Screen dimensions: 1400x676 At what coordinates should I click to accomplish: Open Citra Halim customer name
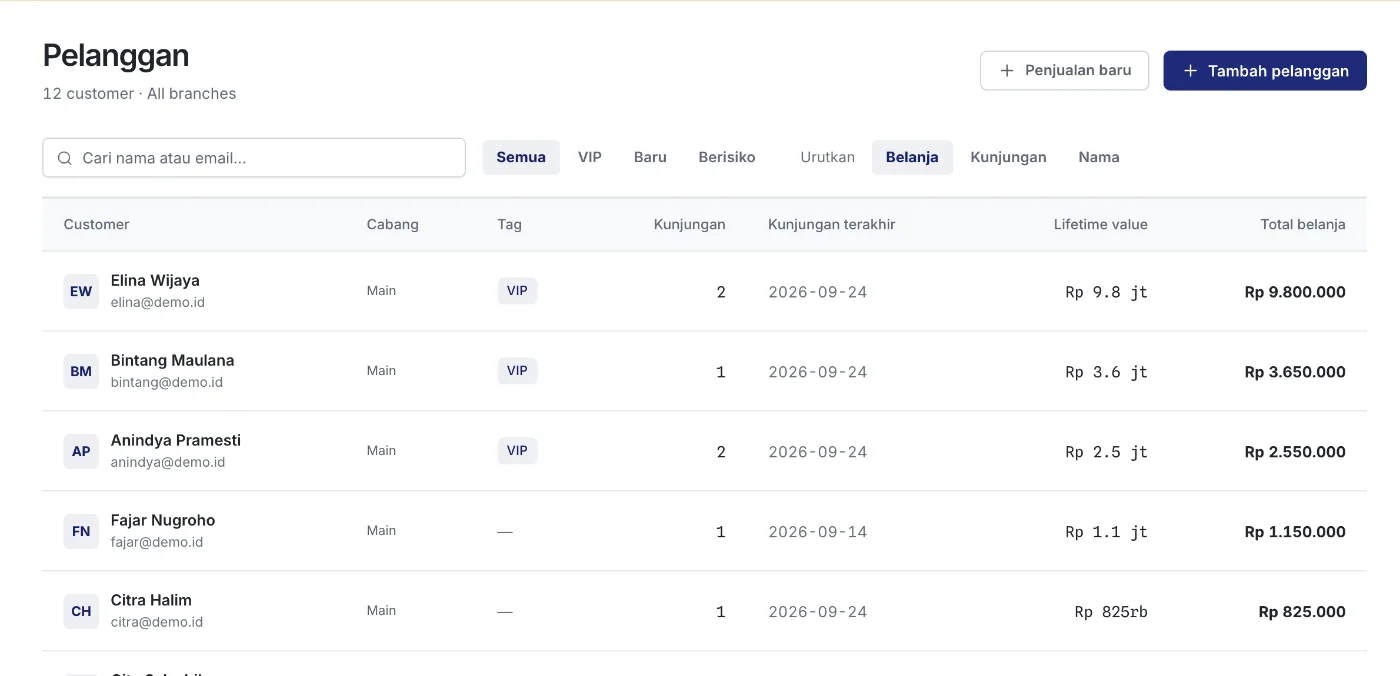tap(151, 600)
